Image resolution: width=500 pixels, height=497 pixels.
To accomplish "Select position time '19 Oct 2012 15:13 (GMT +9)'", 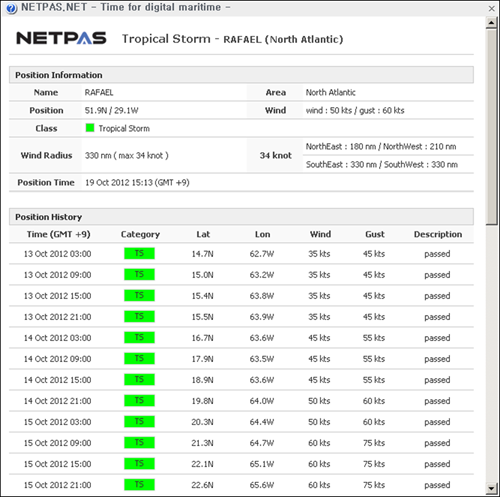I will point(137,182).
